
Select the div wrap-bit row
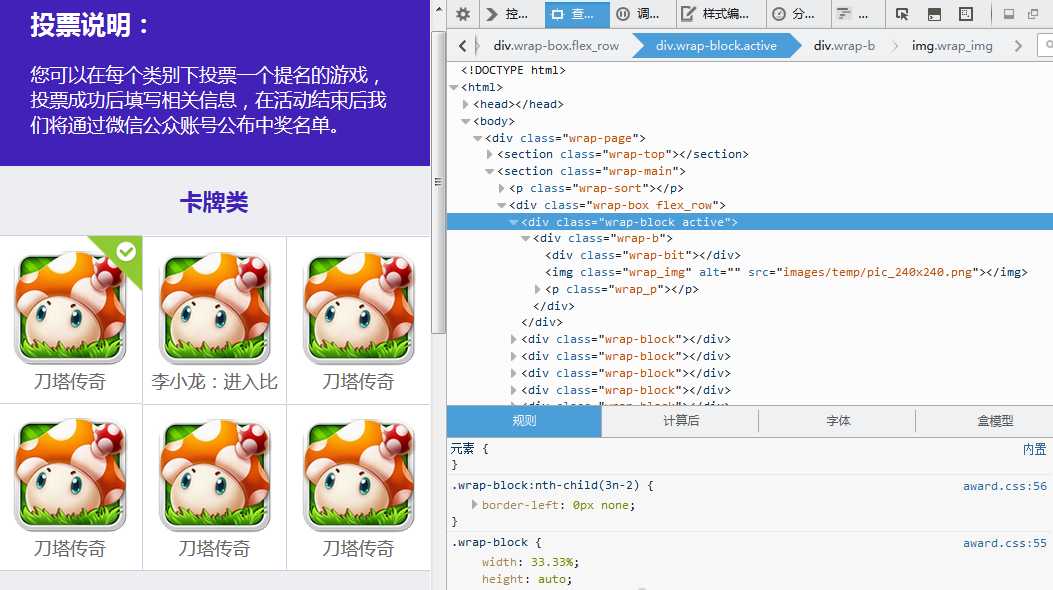643,255
